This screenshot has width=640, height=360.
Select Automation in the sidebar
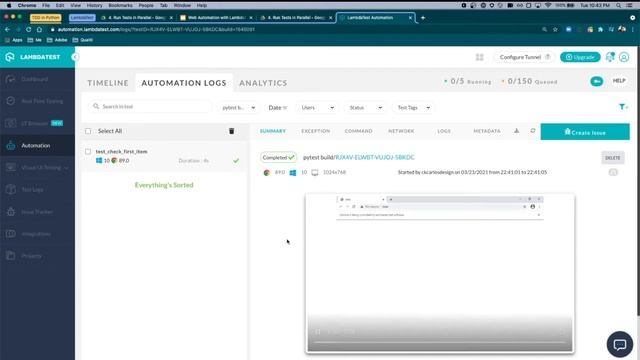(37, 145)
